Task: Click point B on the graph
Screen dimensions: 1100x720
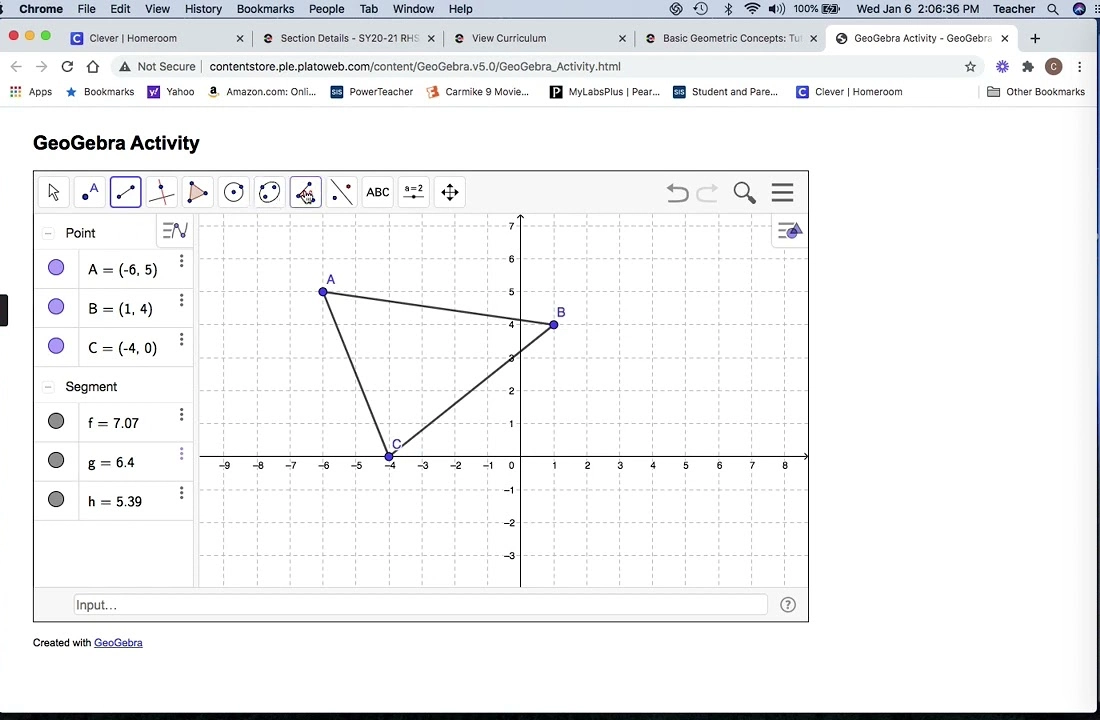Action: (x=554, y=324)
